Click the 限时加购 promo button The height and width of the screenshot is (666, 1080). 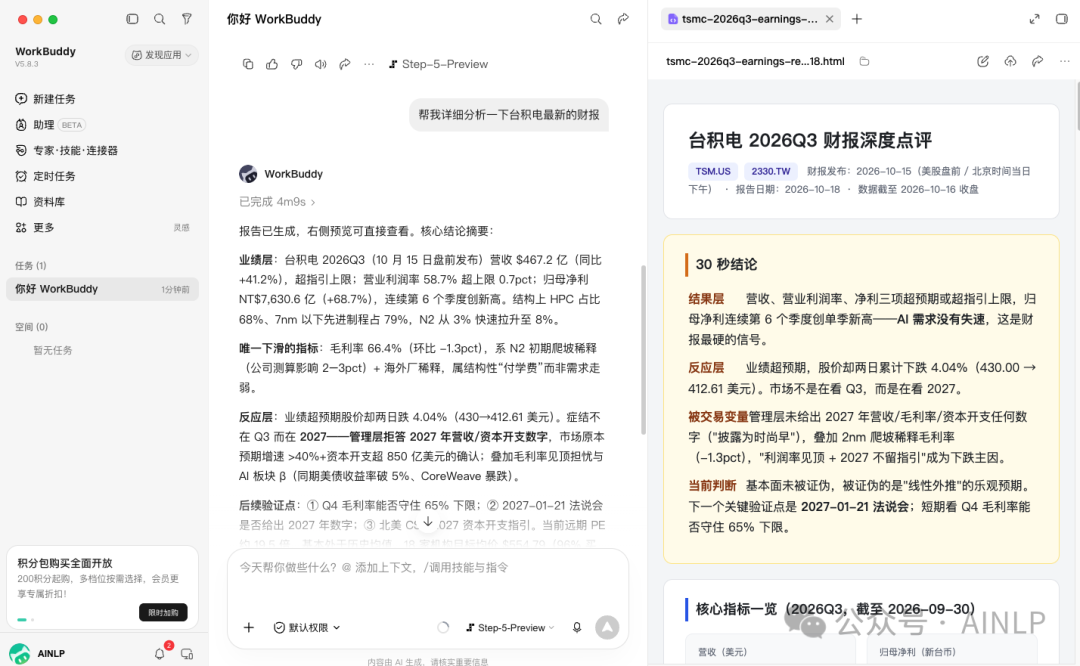(163, 612)
